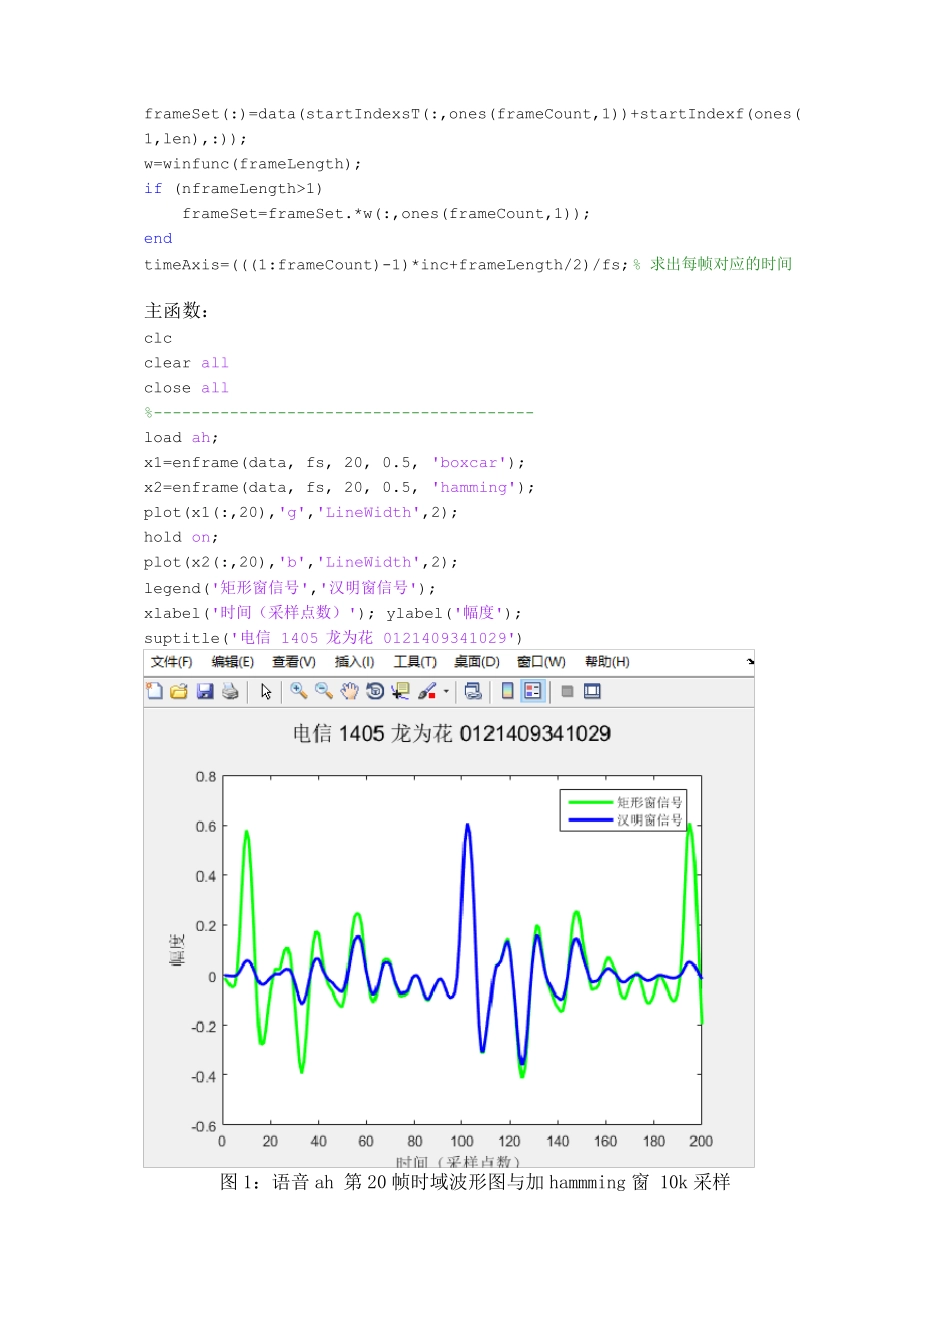Select the Rotate 3D tool

point(375,691)
